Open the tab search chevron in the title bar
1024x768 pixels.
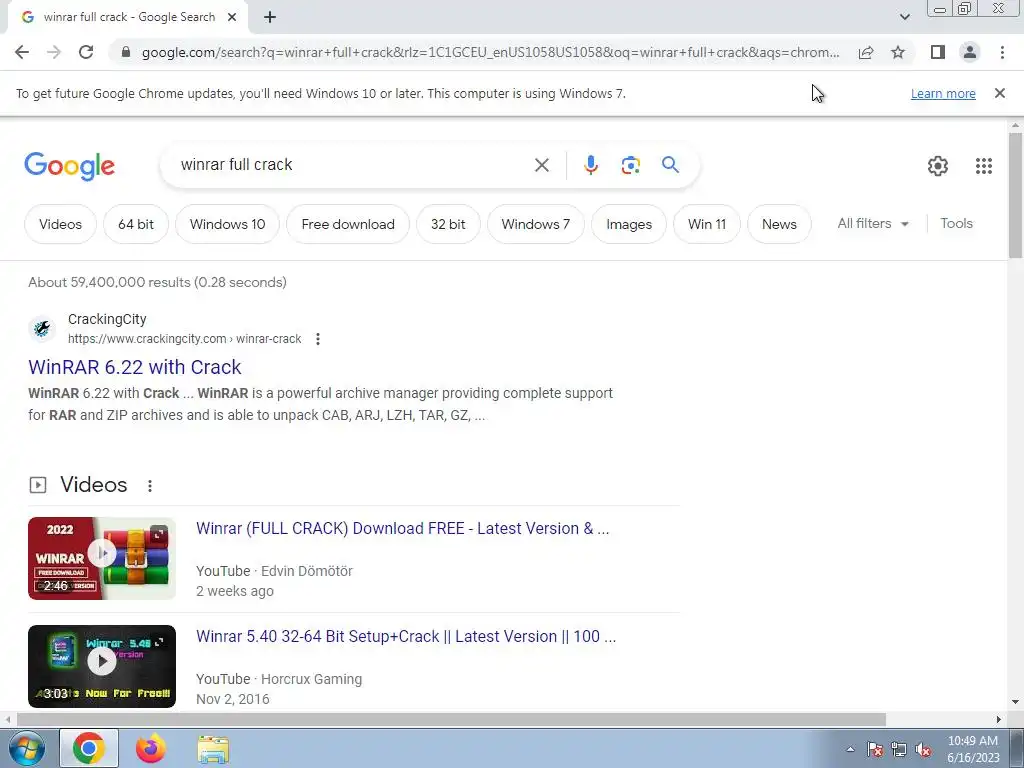[904, 17]
